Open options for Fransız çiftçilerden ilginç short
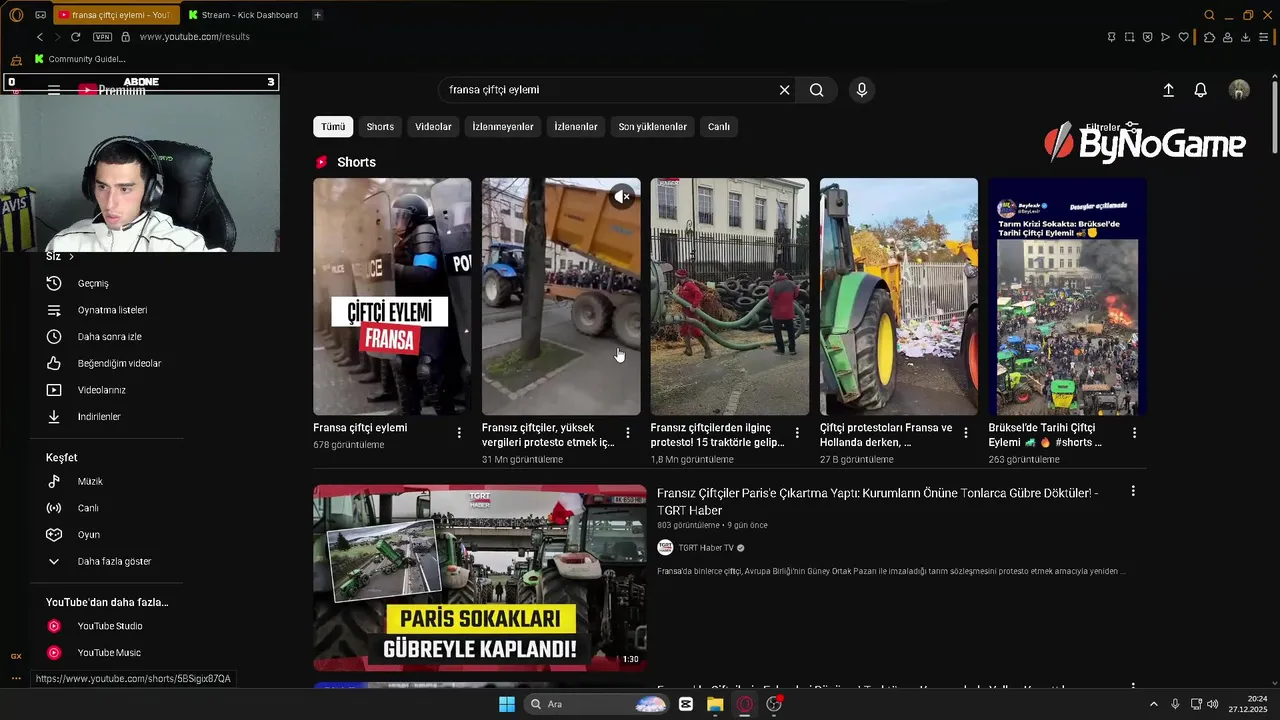The width and height of the screenshot is (1280, 720). (x=797, y=433)
